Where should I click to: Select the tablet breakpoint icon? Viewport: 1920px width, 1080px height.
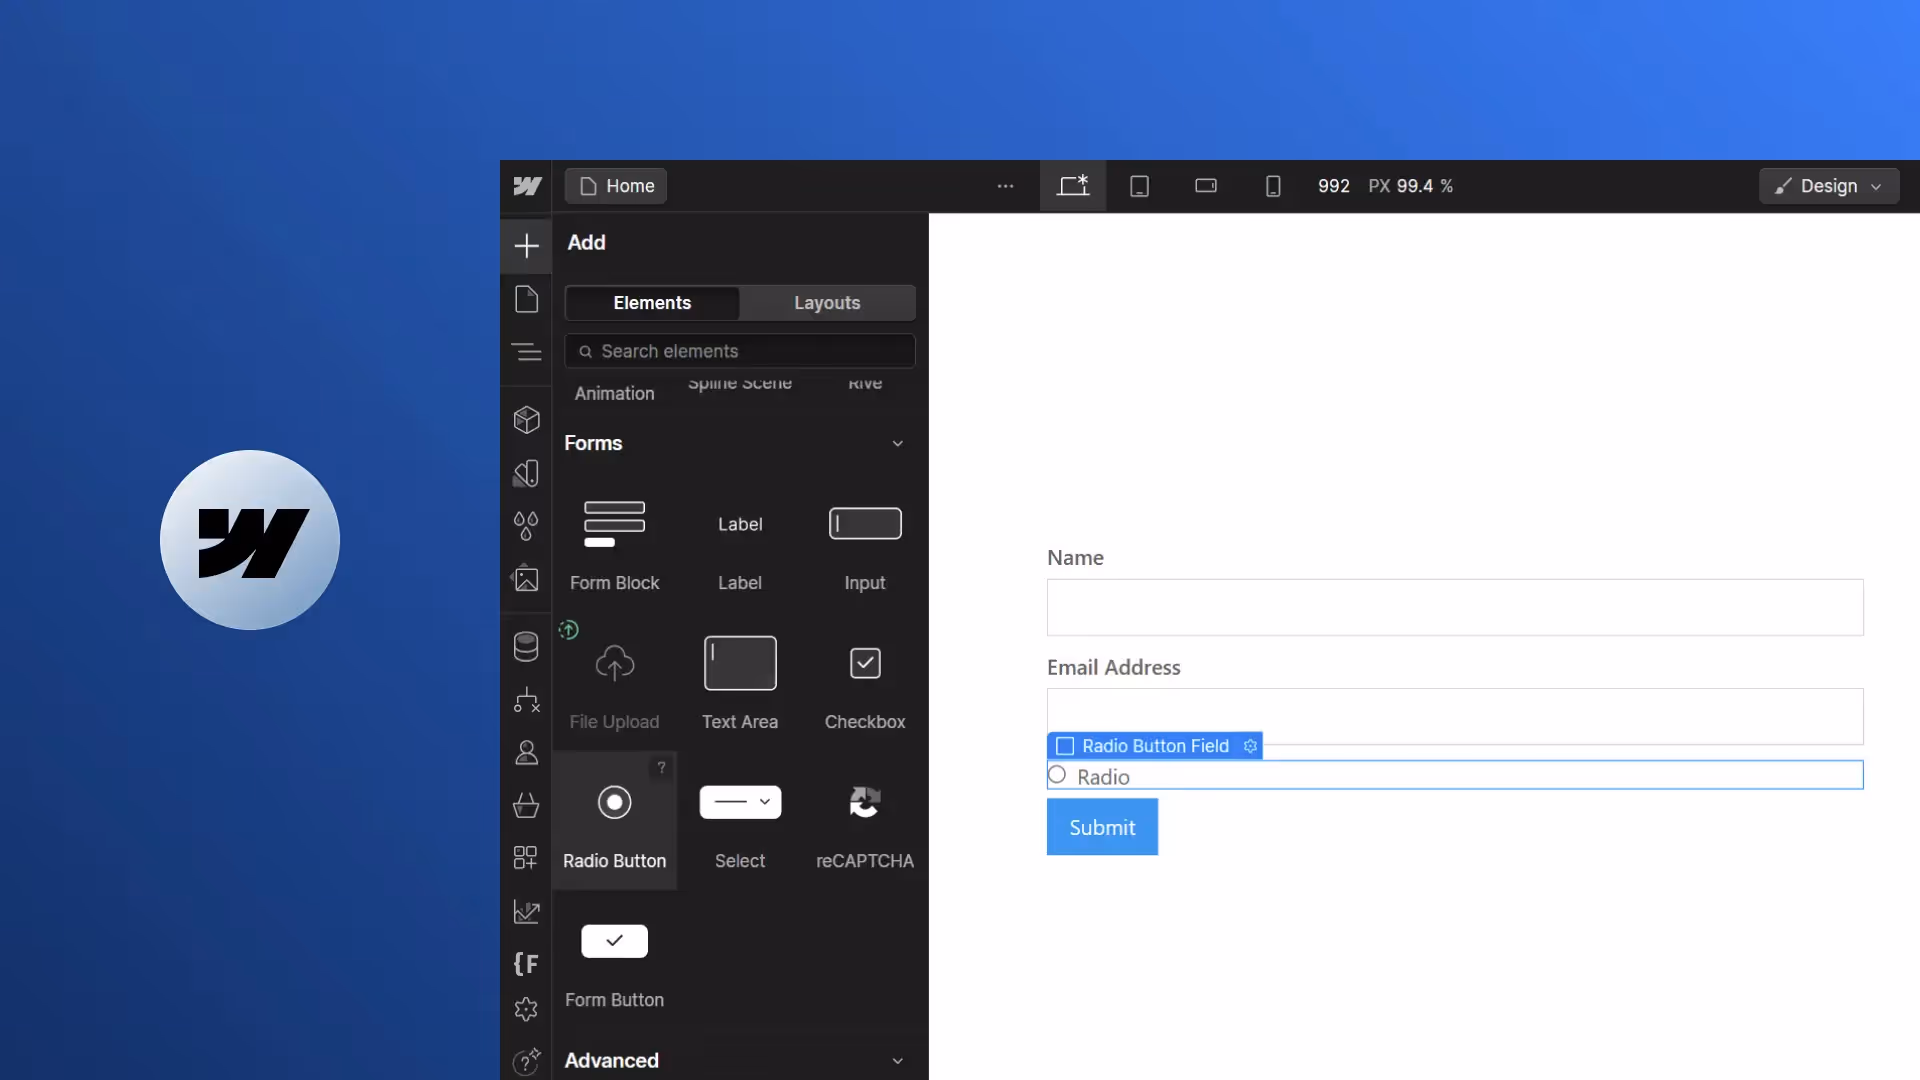1139,186
